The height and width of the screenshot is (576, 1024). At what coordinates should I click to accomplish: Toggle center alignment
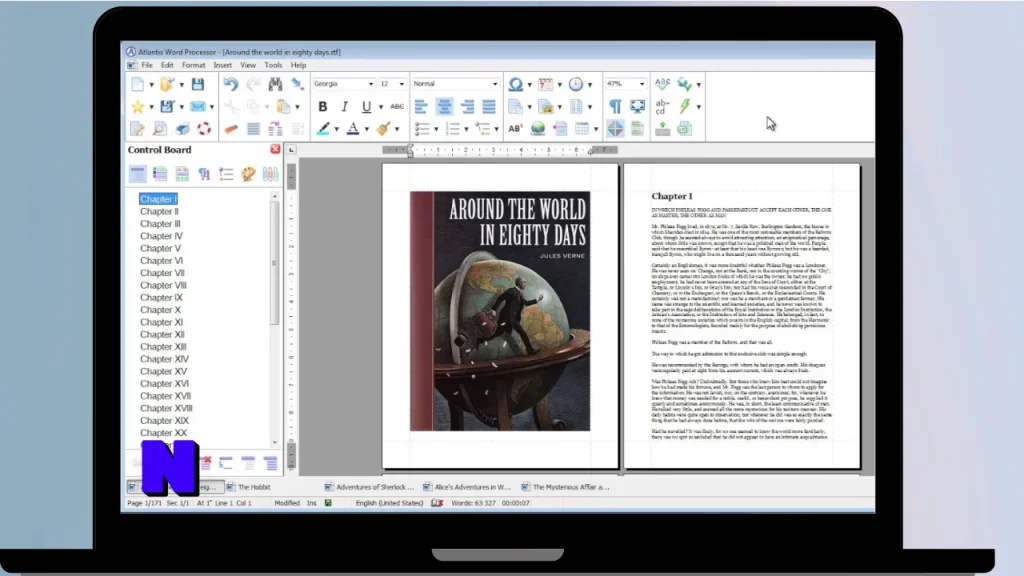444,106
